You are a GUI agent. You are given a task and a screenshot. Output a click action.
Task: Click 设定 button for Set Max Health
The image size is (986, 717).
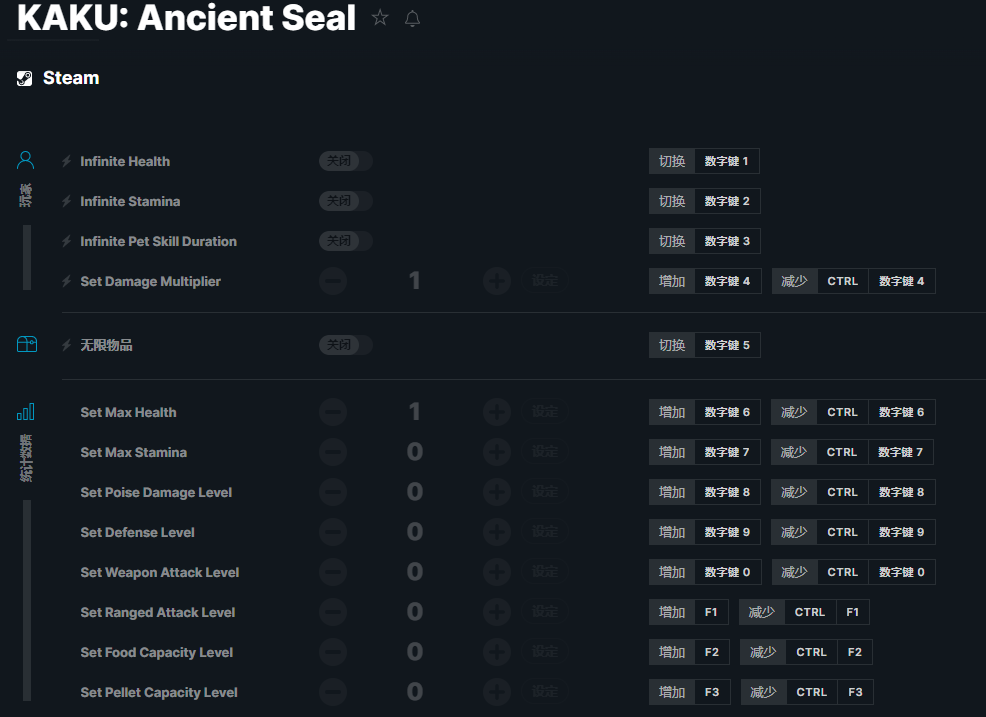pyautogui.click(x=545, y=412)
